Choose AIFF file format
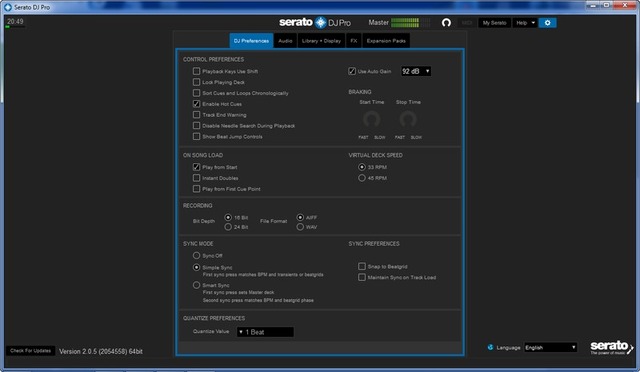640x372 pixels. [300, 217]
